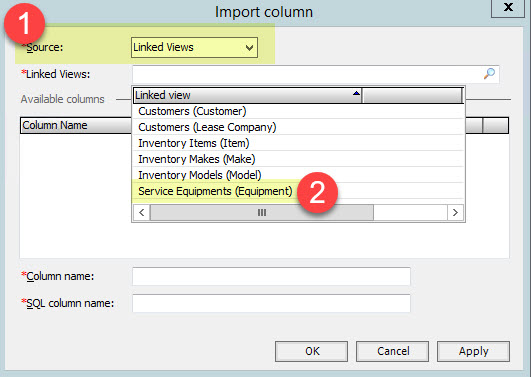Choose Inventory Makes (Make) linked view

click(x=298, y=159)
